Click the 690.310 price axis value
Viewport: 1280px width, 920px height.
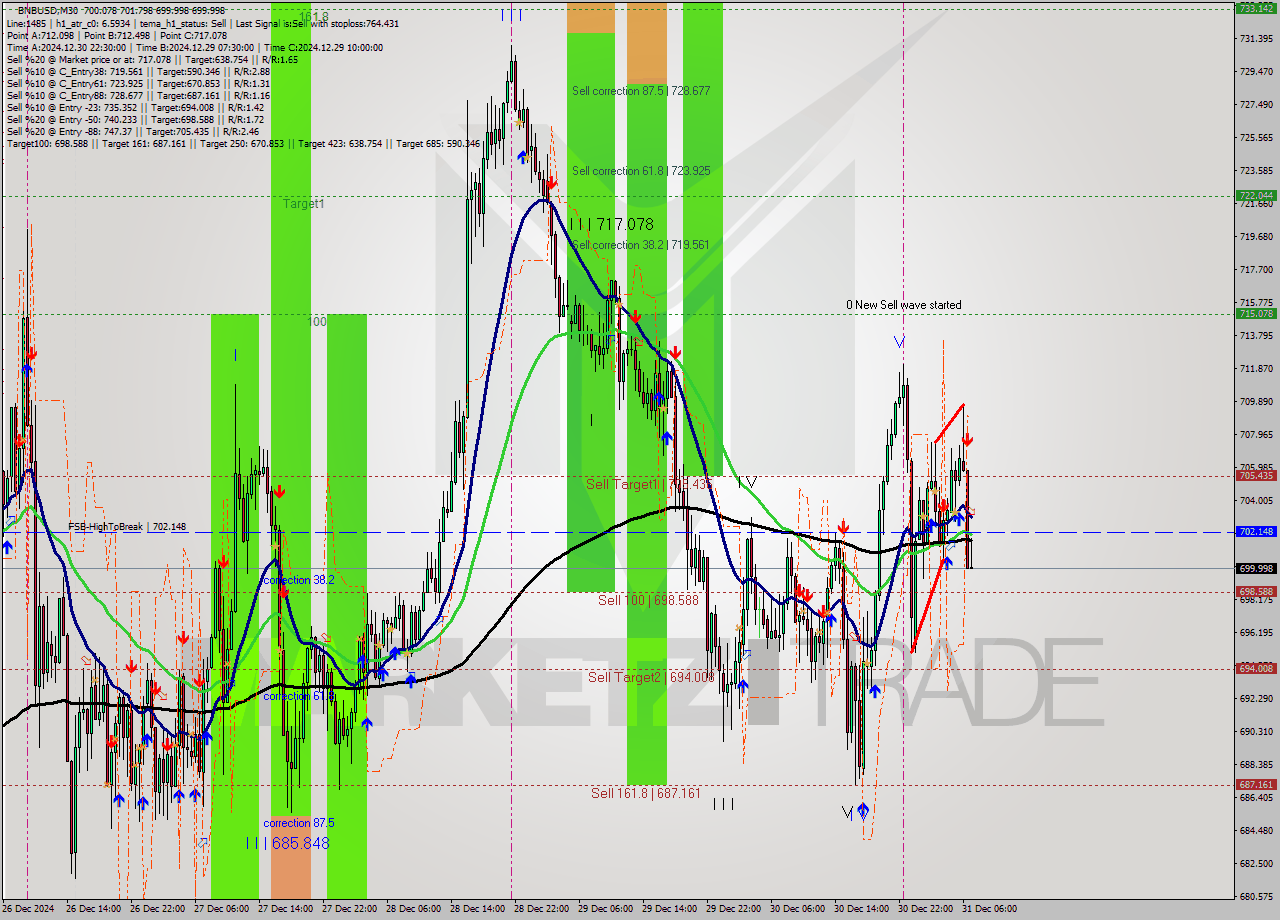coord(1256,731)
